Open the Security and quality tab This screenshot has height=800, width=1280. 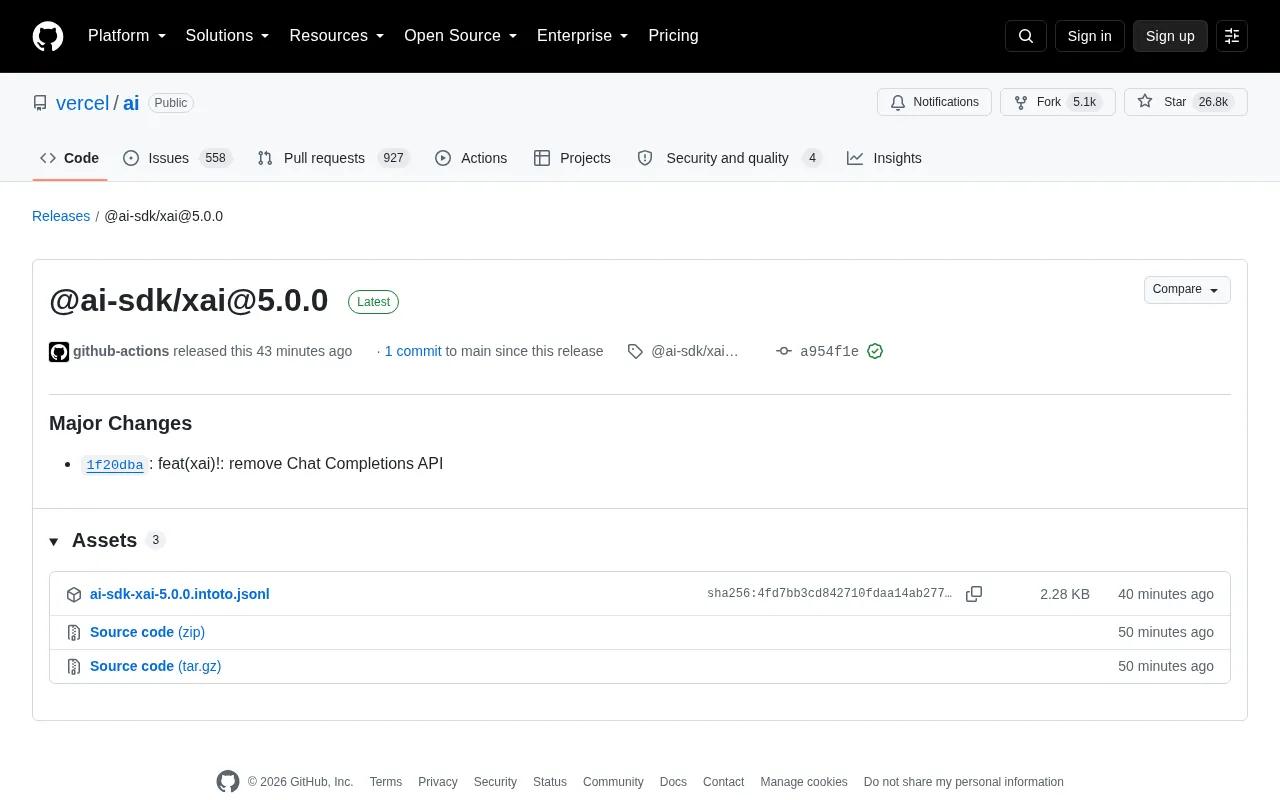click(729, 158)
